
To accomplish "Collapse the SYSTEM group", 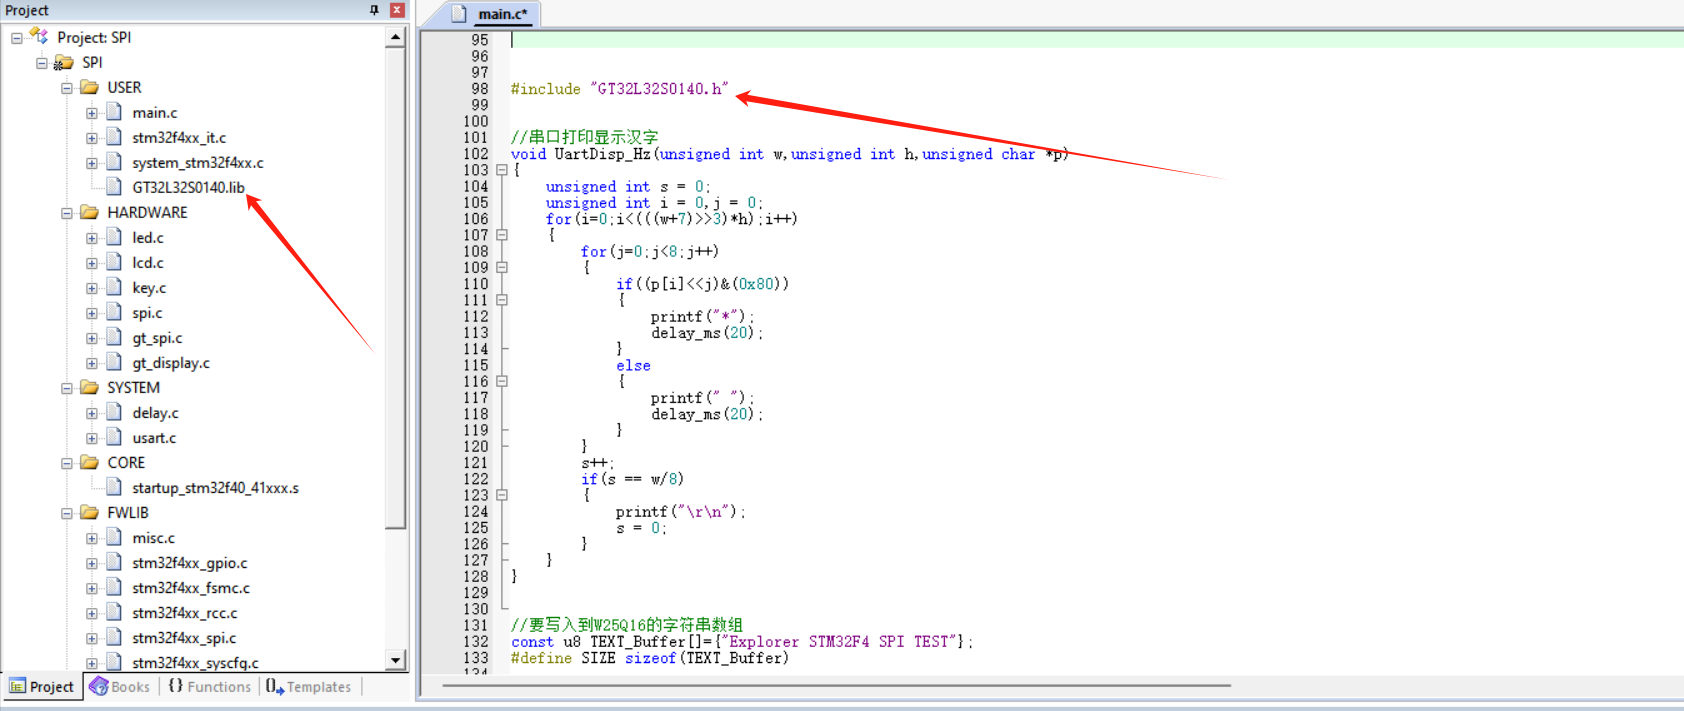I will click(x=67, y=388).
